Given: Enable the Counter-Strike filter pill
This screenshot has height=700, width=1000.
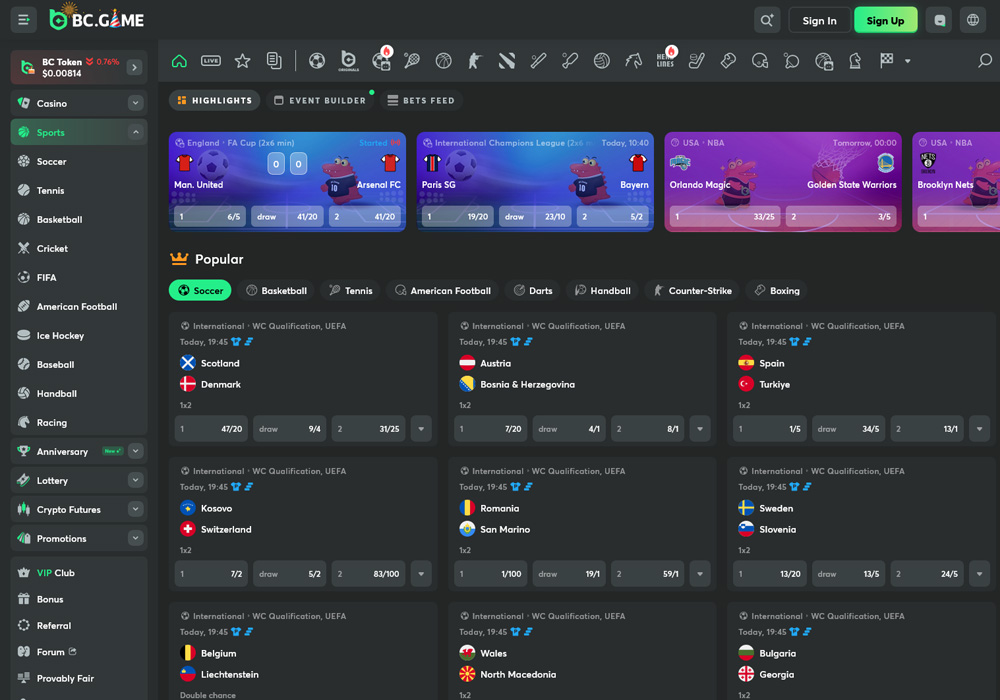Looking at the screenshot, I should click(693, 290).
